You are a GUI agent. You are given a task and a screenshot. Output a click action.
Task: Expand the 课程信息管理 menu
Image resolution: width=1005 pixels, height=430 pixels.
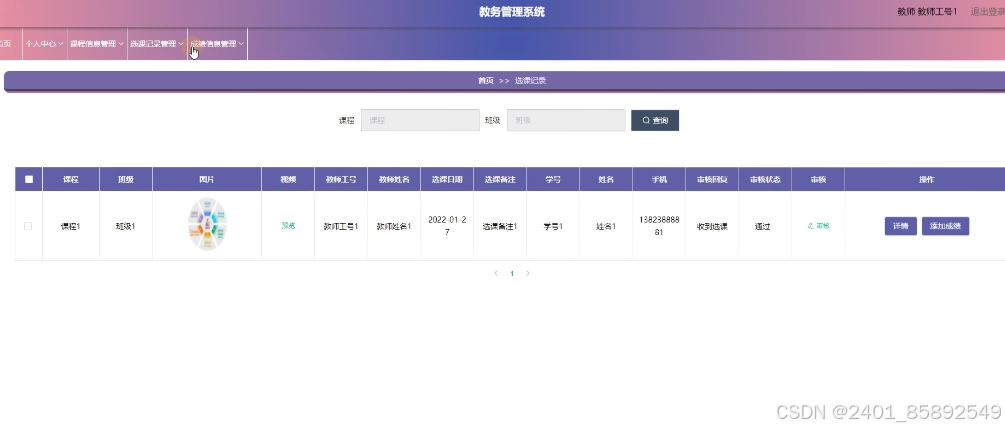click(97, 44)
